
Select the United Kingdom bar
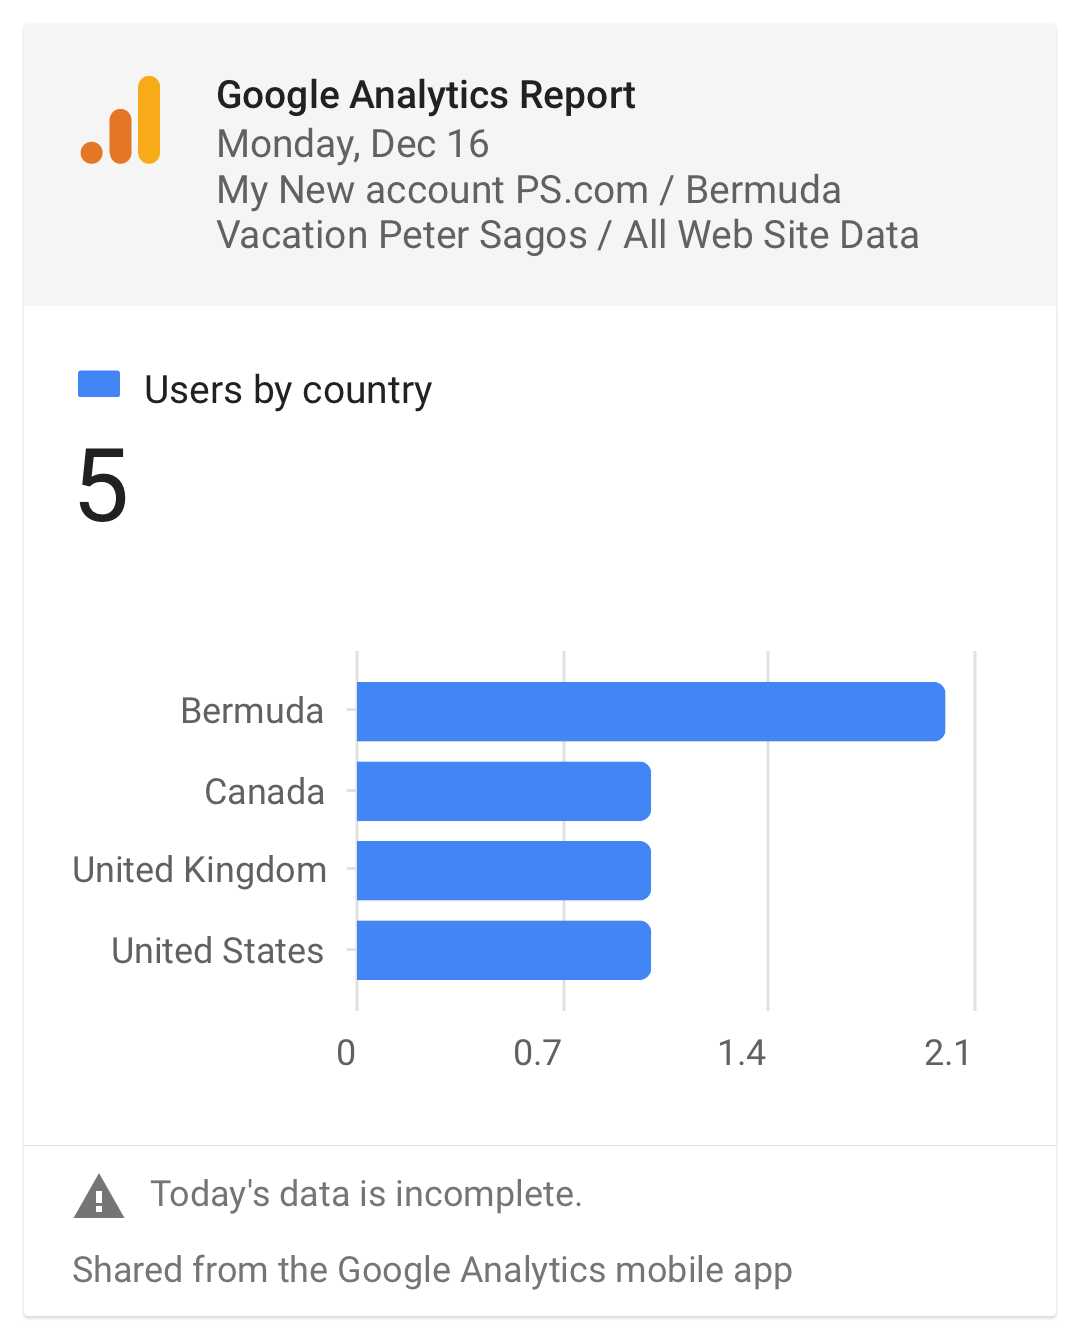(504, 870)
